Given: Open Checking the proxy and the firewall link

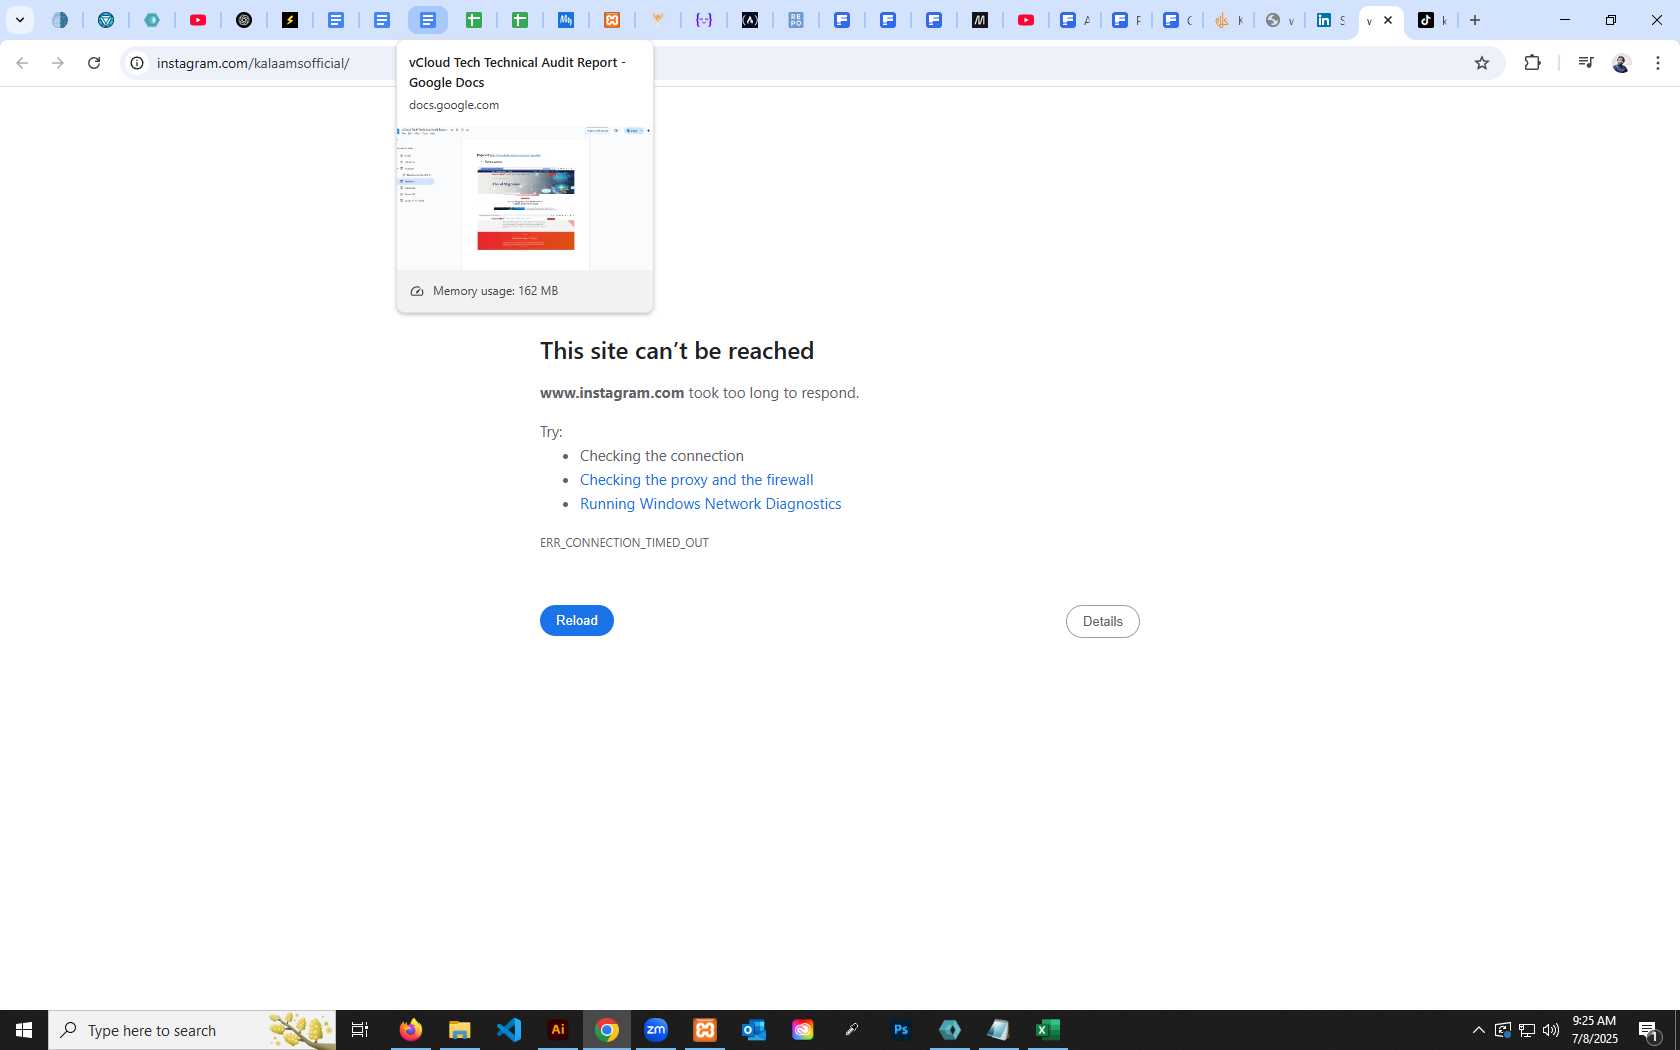Looking at the screenshot, I should pyautogui.click(x=697, y=480).
